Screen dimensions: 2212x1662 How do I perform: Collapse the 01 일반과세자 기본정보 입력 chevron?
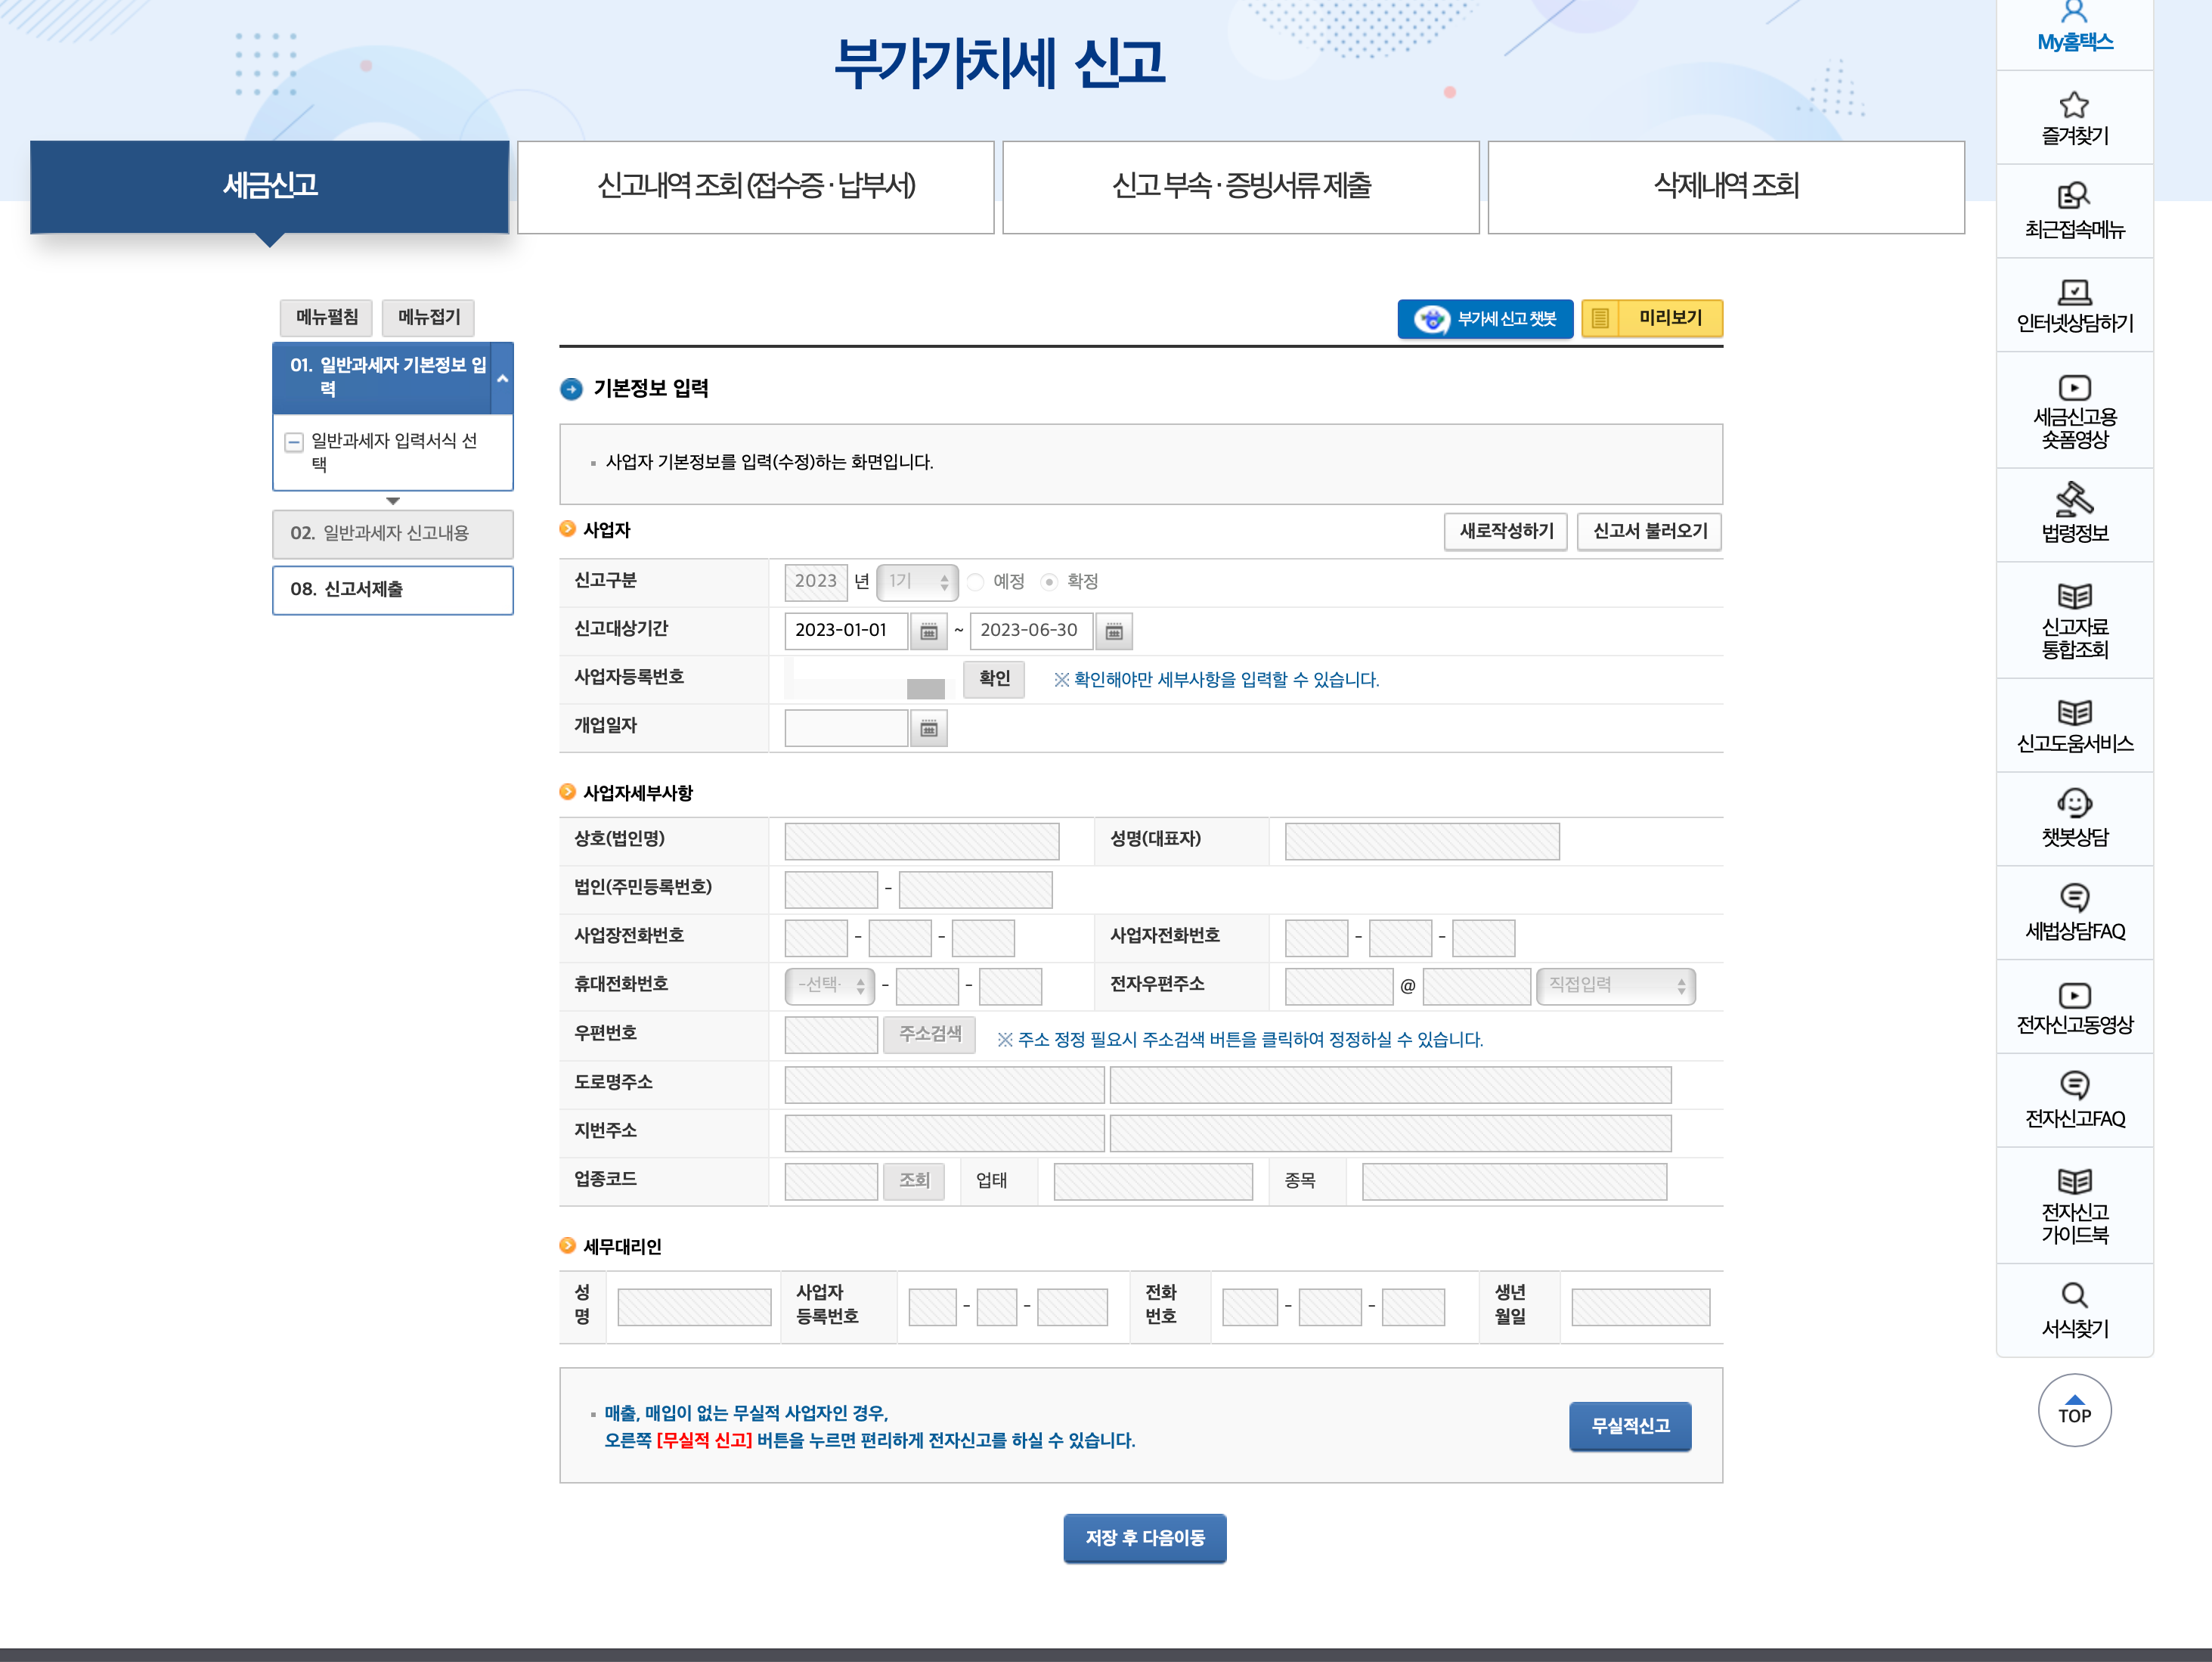click(502, 378)
